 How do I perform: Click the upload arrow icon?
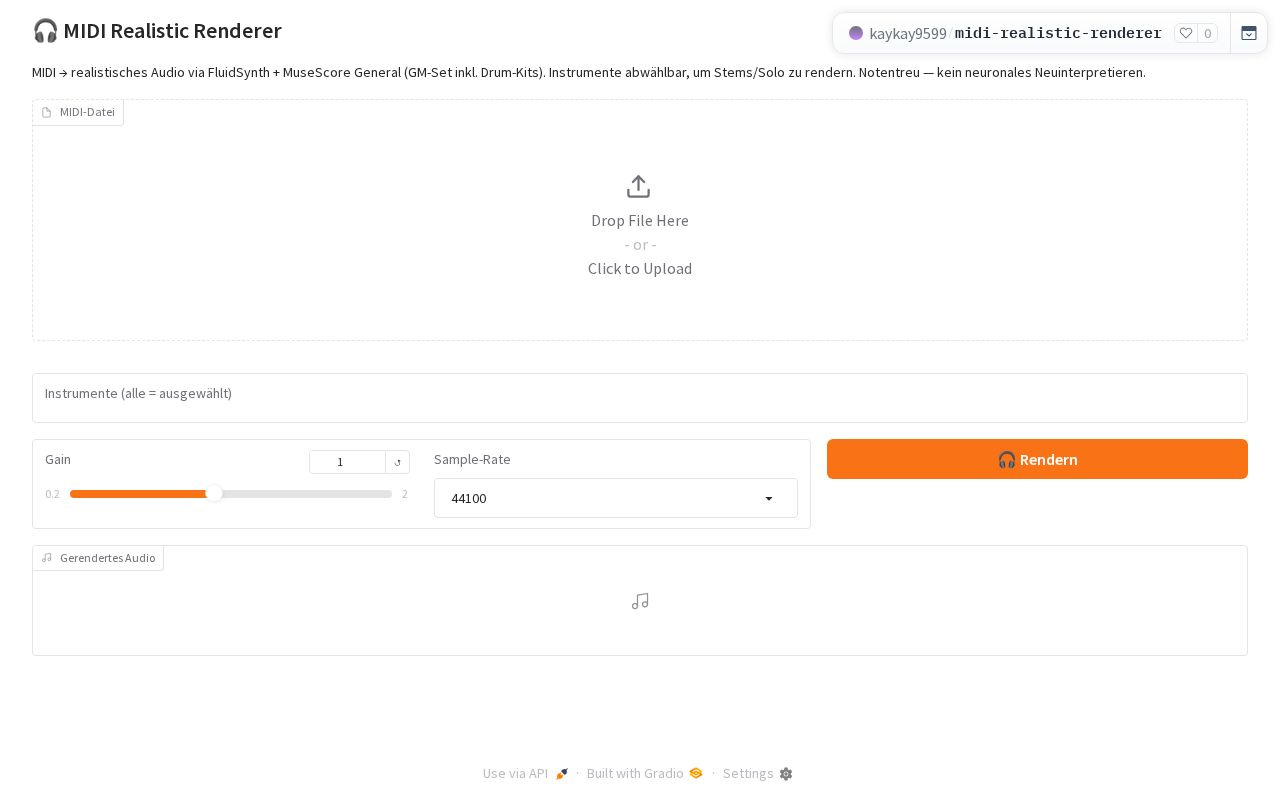pyautogui.click(x=639, y=187)
